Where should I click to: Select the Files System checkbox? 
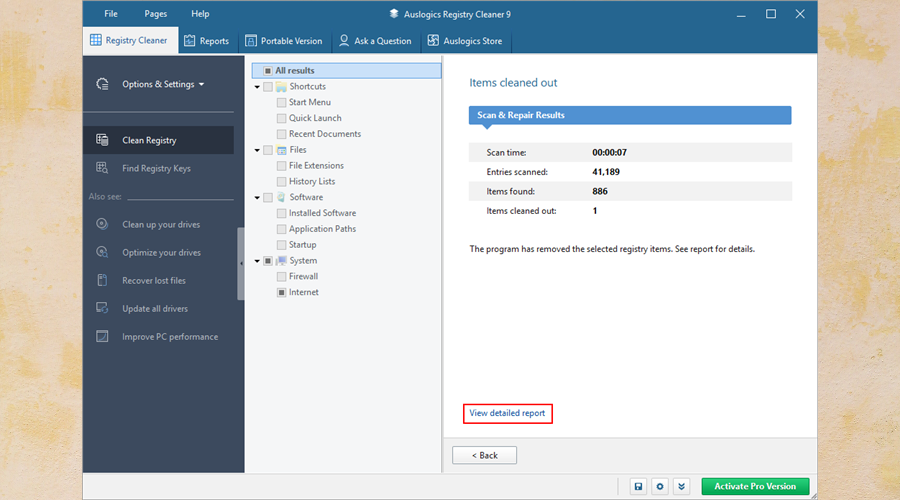[x=267, y=150]
